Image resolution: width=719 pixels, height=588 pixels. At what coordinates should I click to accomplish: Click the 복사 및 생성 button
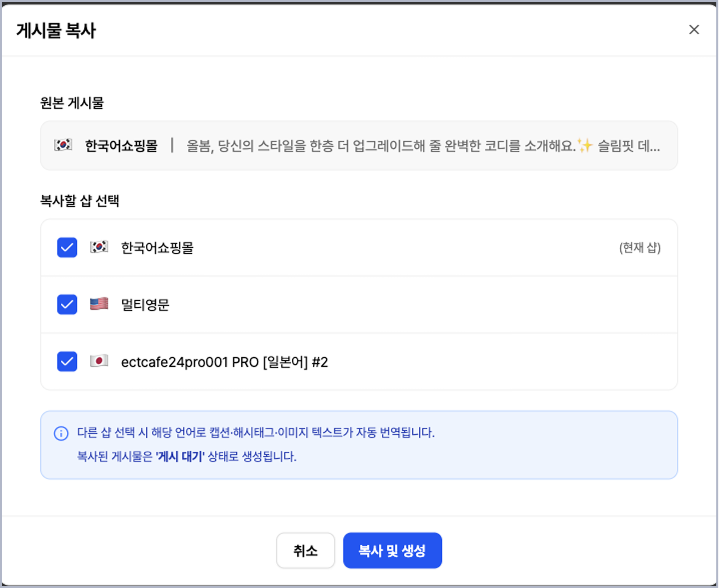[393, 550]
